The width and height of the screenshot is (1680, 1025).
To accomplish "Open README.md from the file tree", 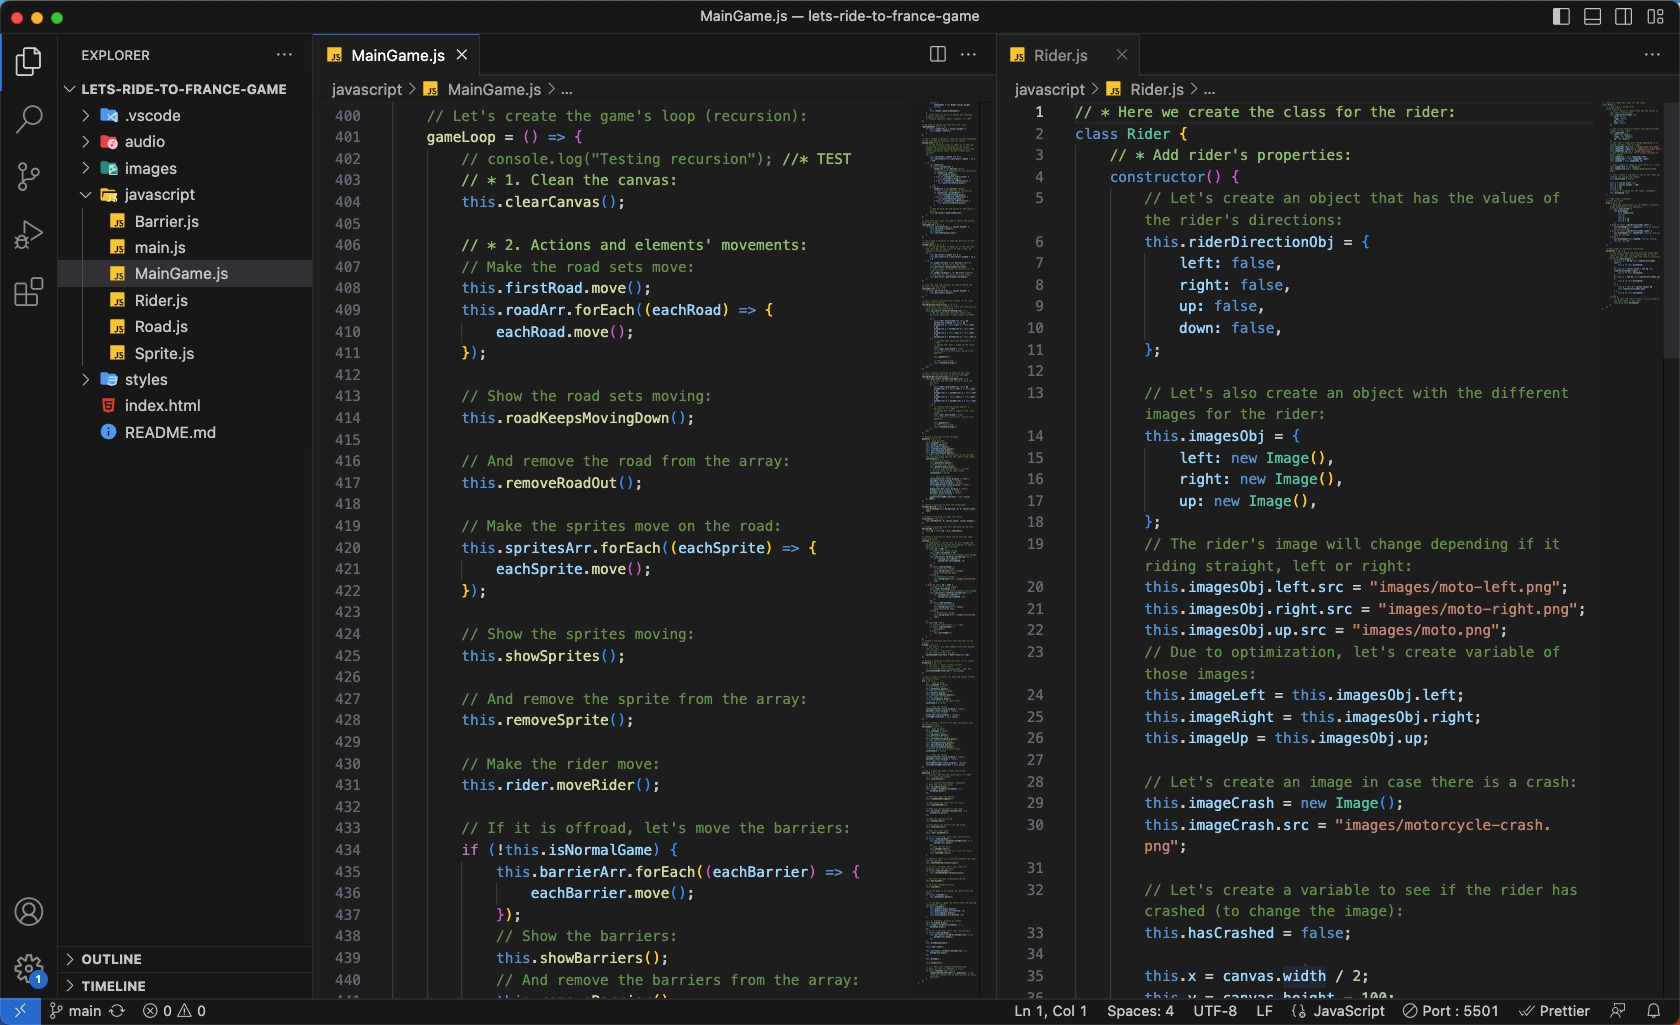I will [x=184, y=433].
